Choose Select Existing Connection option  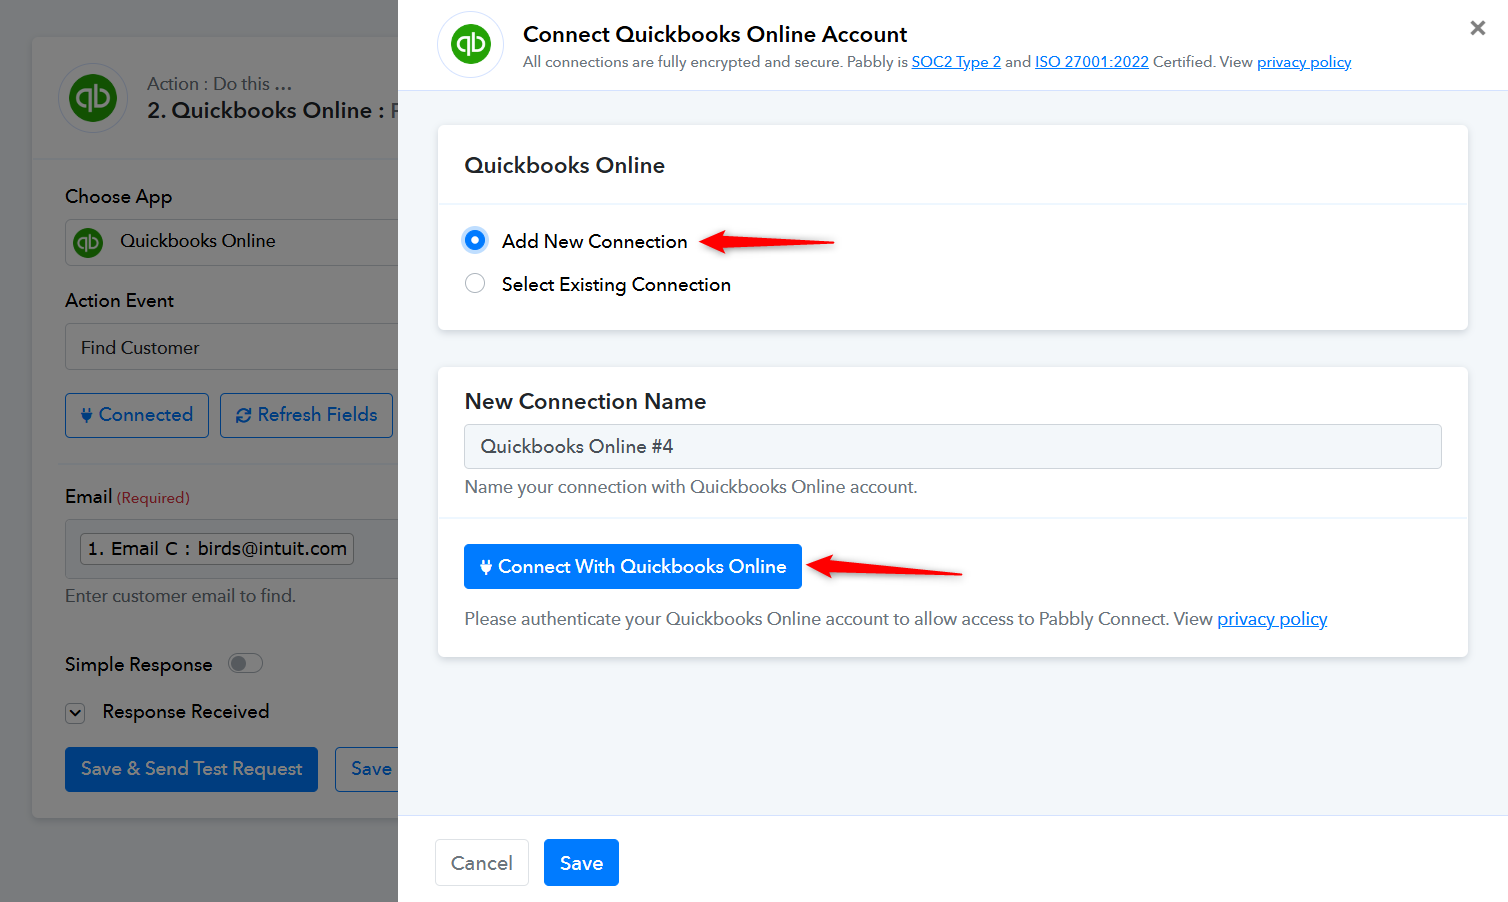(475, 284)
